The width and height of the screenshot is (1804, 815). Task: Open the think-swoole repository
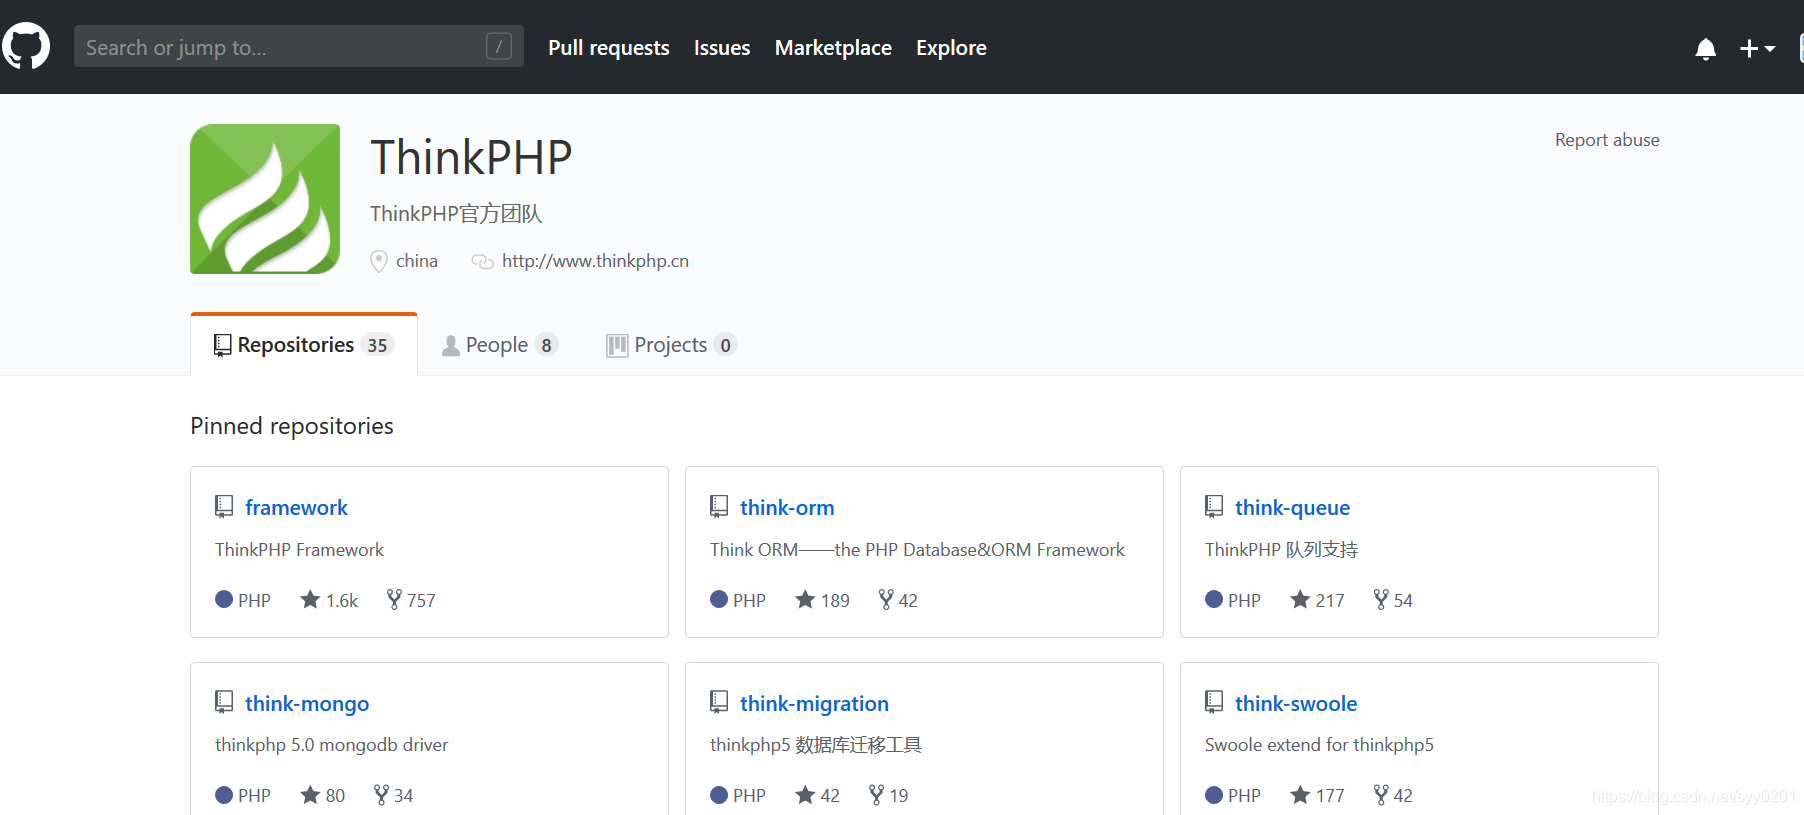[1296, 704]
